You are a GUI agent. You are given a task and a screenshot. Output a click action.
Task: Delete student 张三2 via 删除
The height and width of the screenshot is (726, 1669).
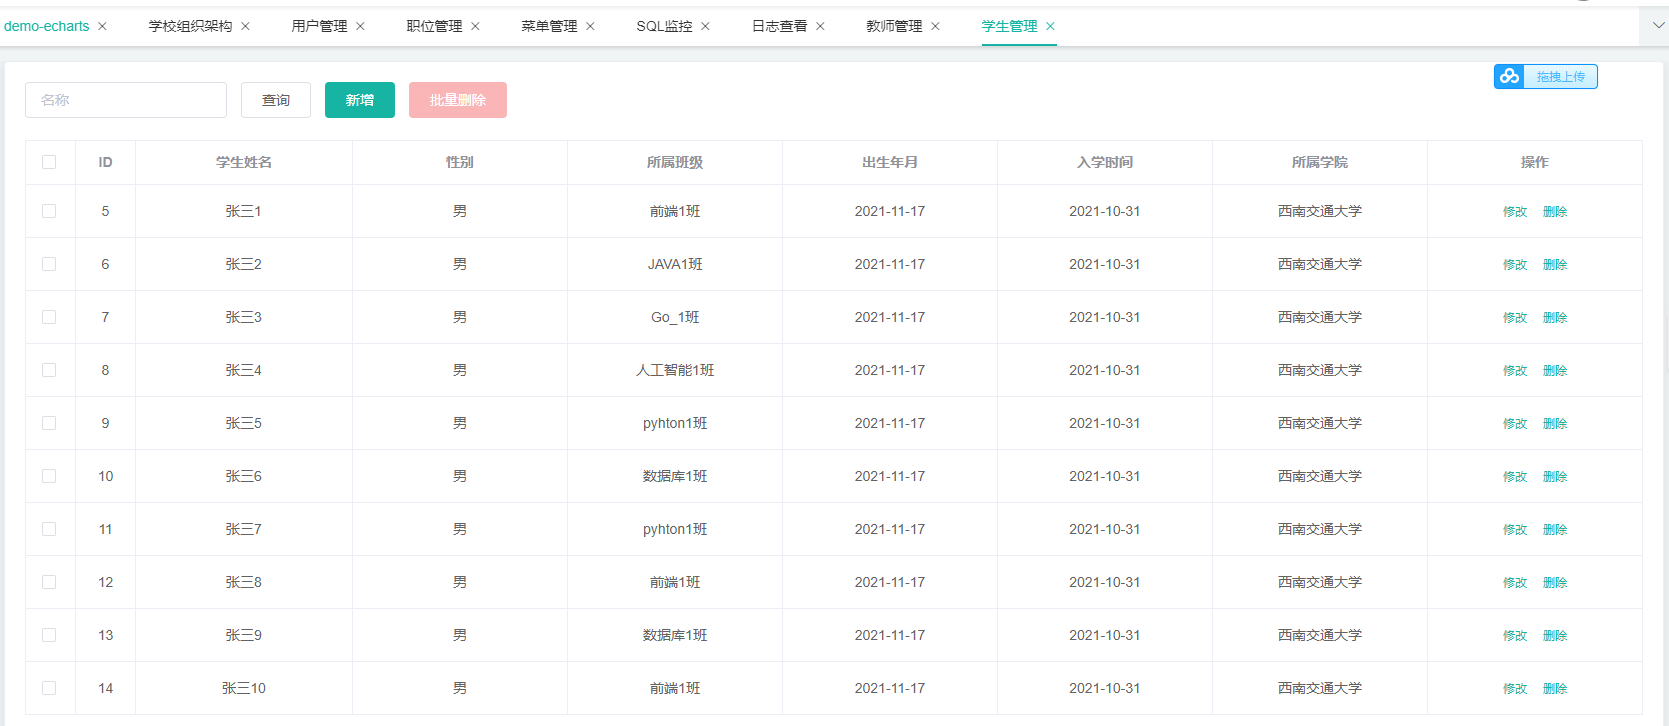click(x=1555, y=265)
